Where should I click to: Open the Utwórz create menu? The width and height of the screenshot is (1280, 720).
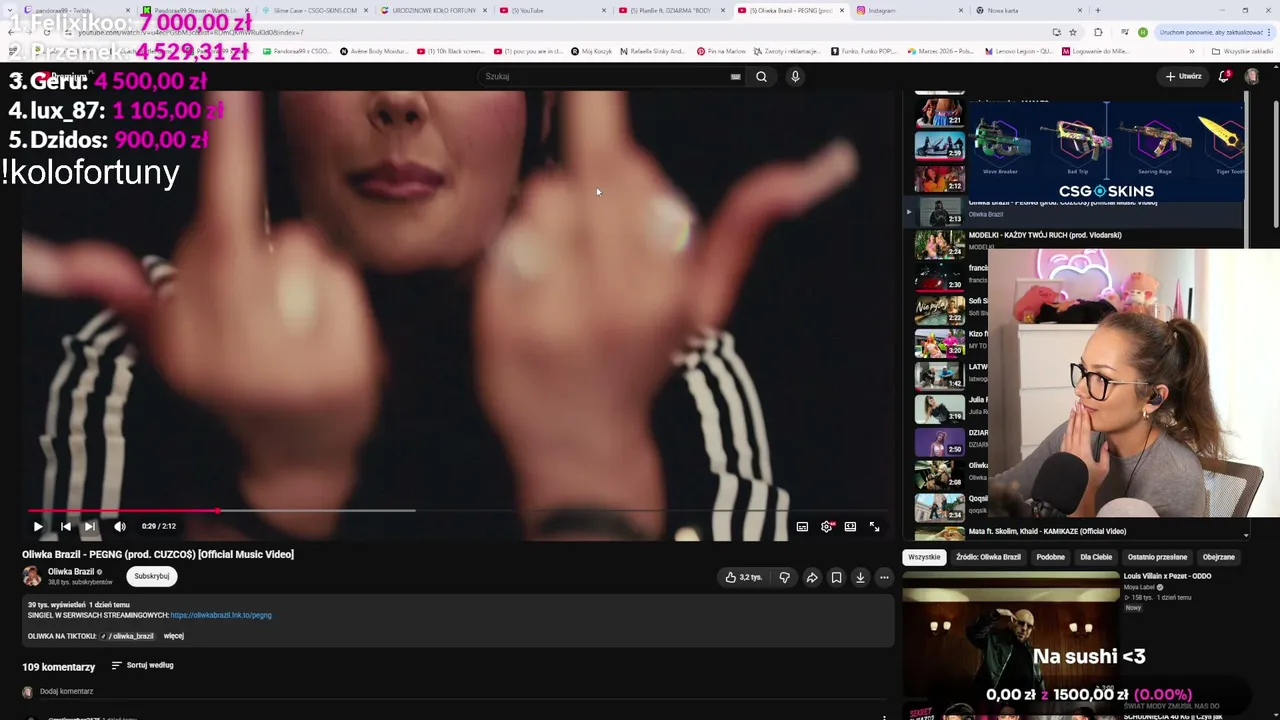pos(1183,76)
